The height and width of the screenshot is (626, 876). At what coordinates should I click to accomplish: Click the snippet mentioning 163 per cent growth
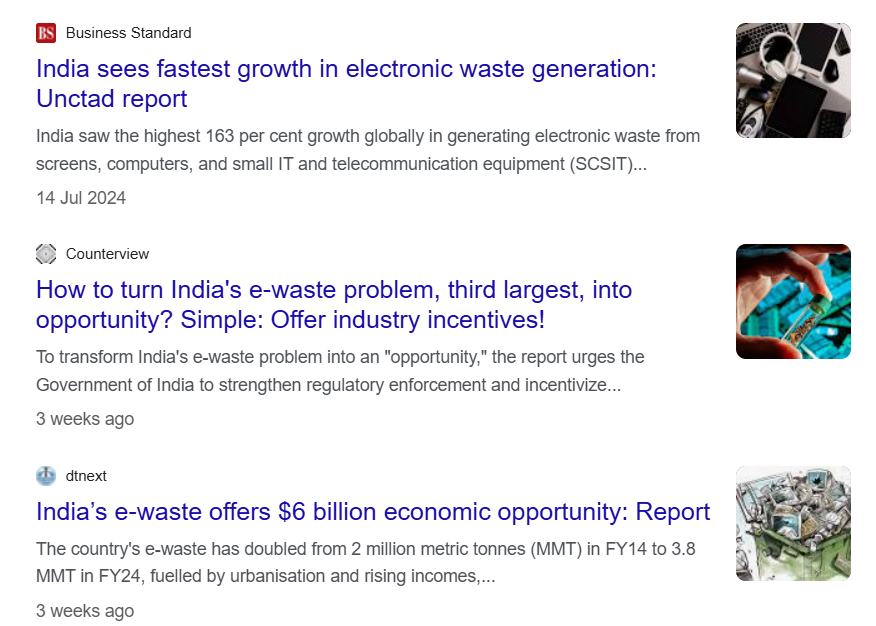(x=368, y=136)
